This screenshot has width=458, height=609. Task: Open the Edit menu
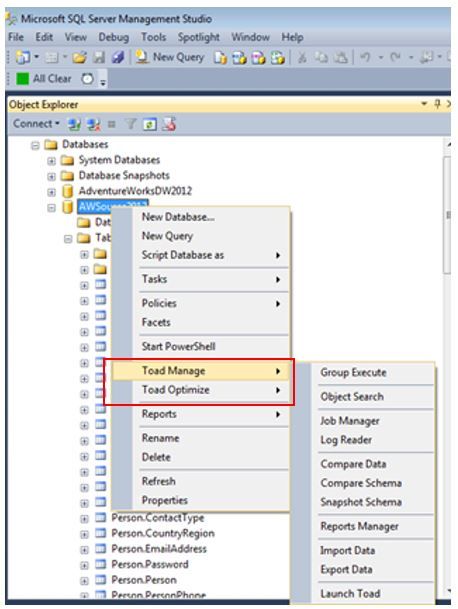tap(44, 37)
